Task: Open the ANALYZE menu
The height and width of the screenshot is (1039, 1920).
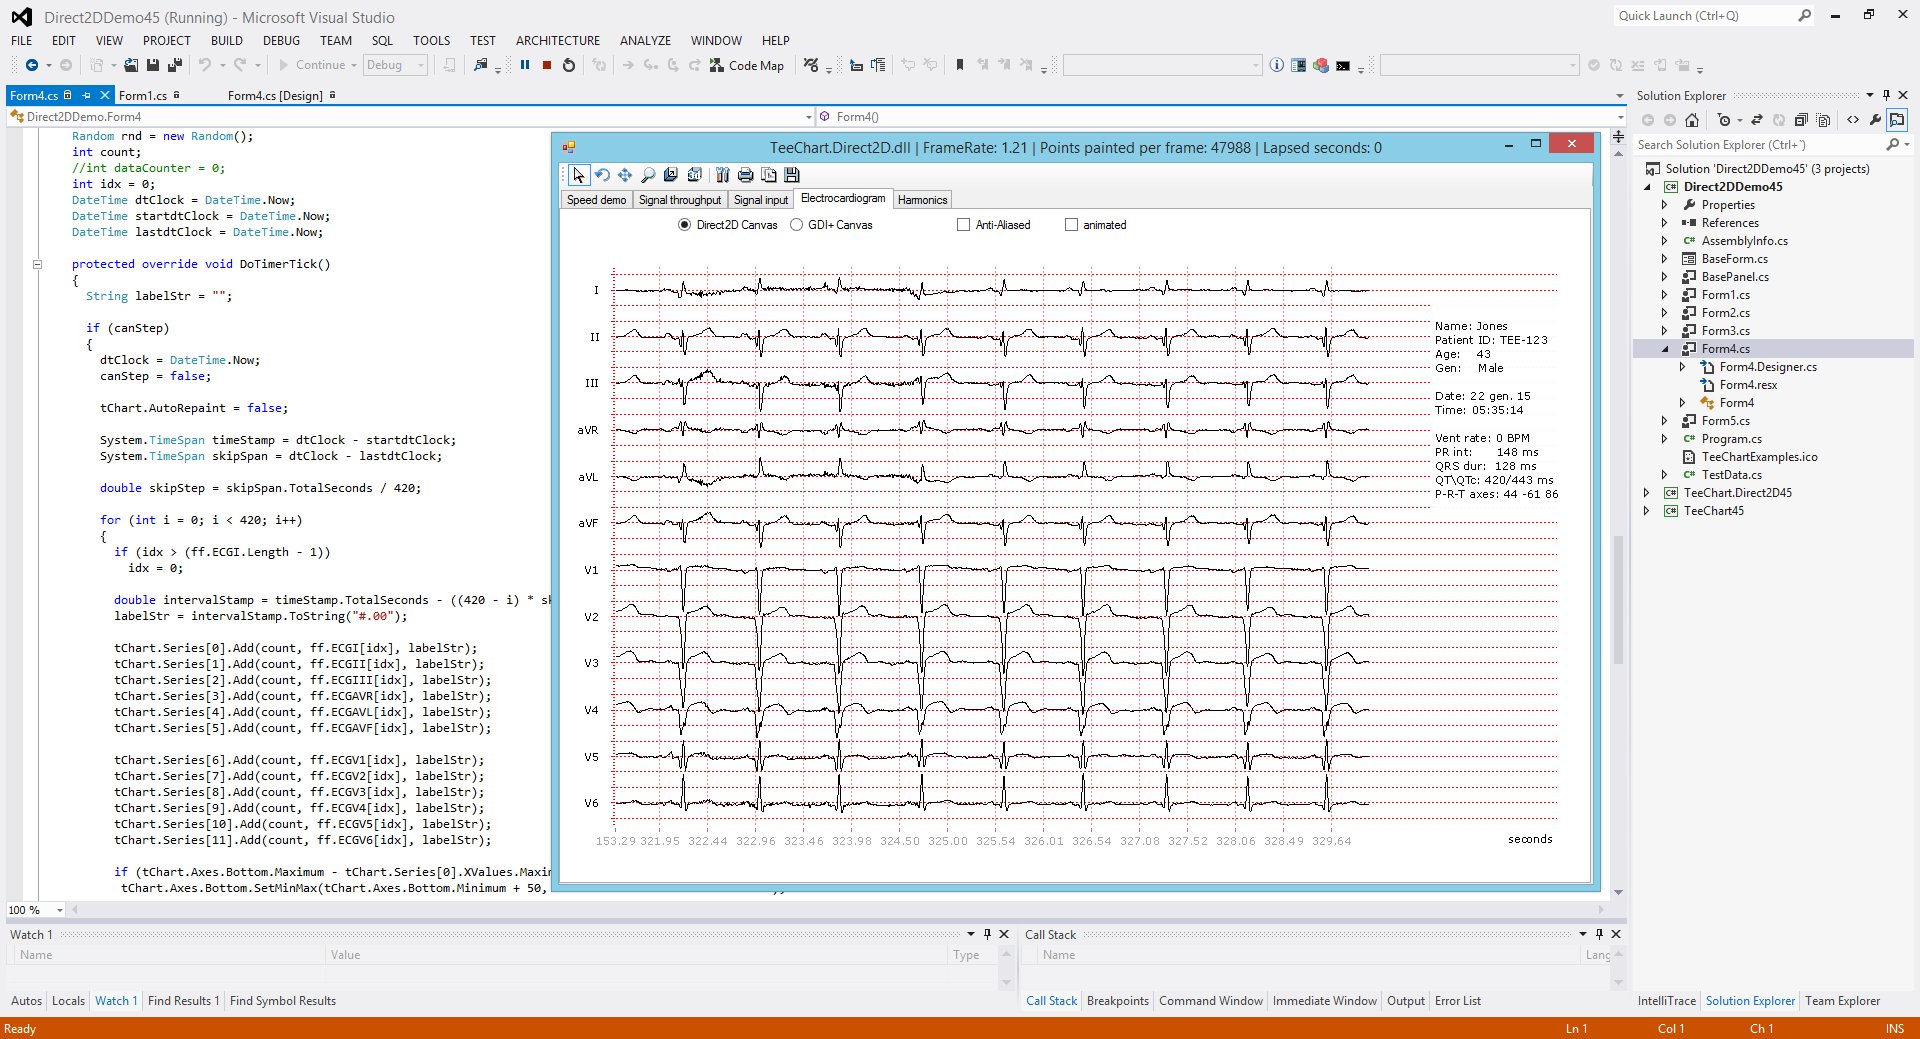Action: [645, 41]
